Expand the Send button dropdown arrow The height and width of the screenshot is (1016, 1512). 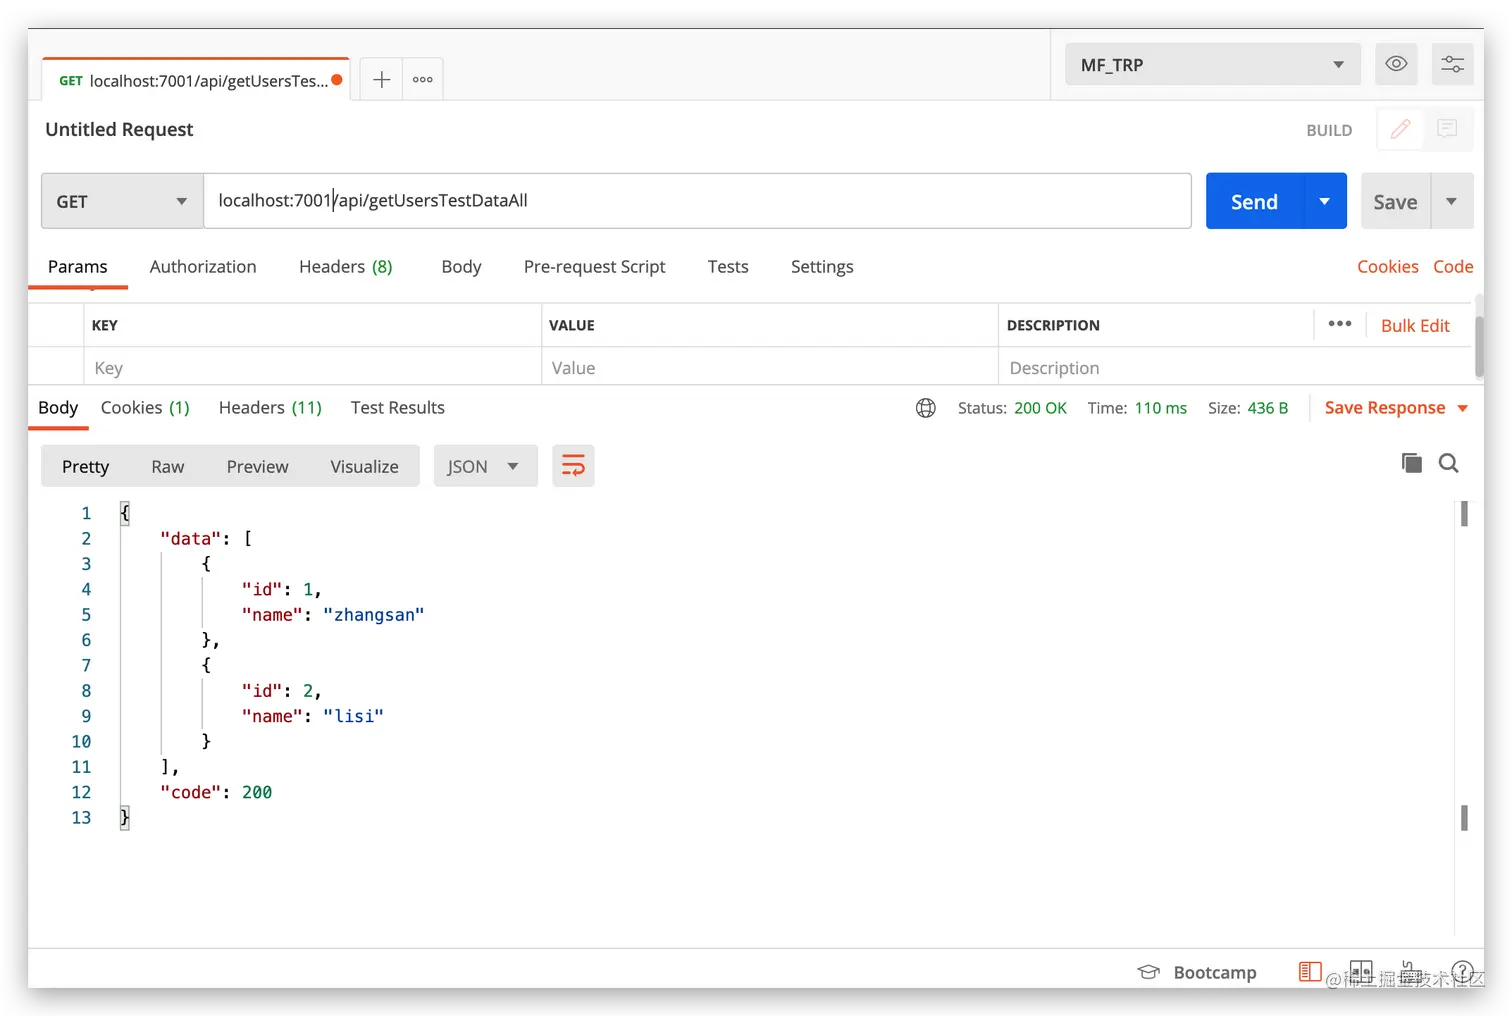(x=1325, y=201)
